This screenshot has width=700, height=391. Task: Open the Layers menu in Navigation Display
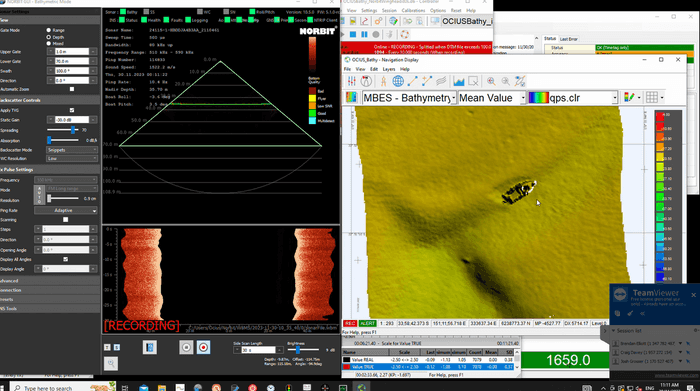389,69
